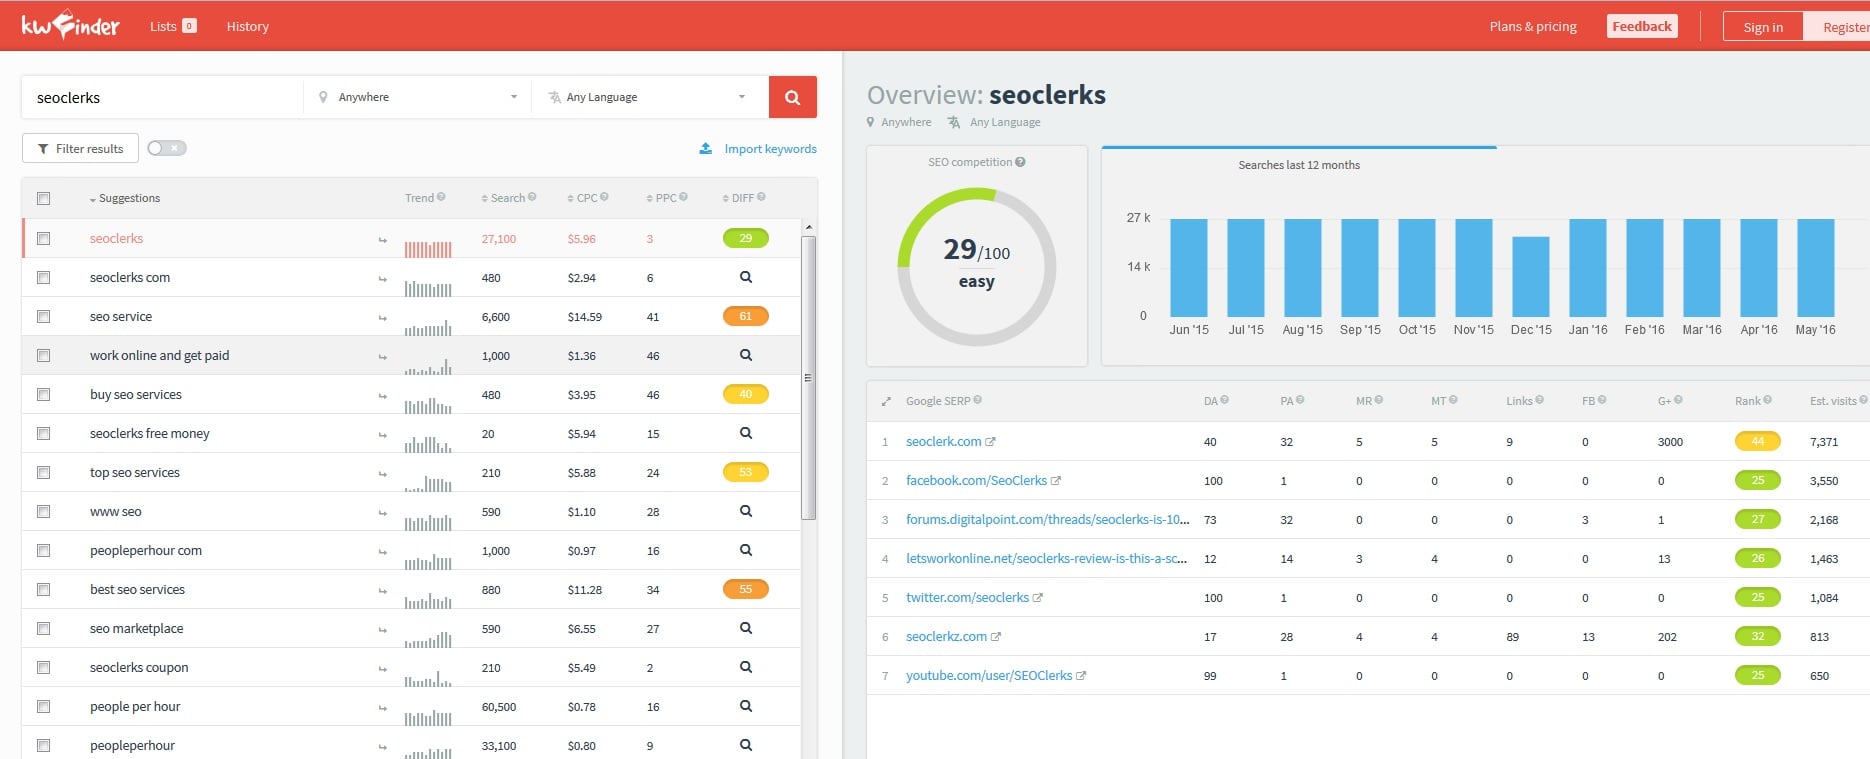Sort by the Suggestions column header

coord(128,198)
